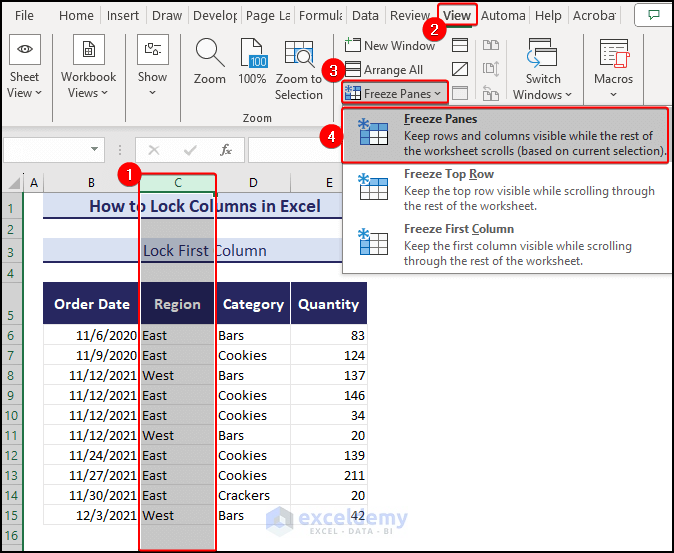Switch to the Page Layout tab
This screenshot has height=553, width=674.
tap(268, 16)
